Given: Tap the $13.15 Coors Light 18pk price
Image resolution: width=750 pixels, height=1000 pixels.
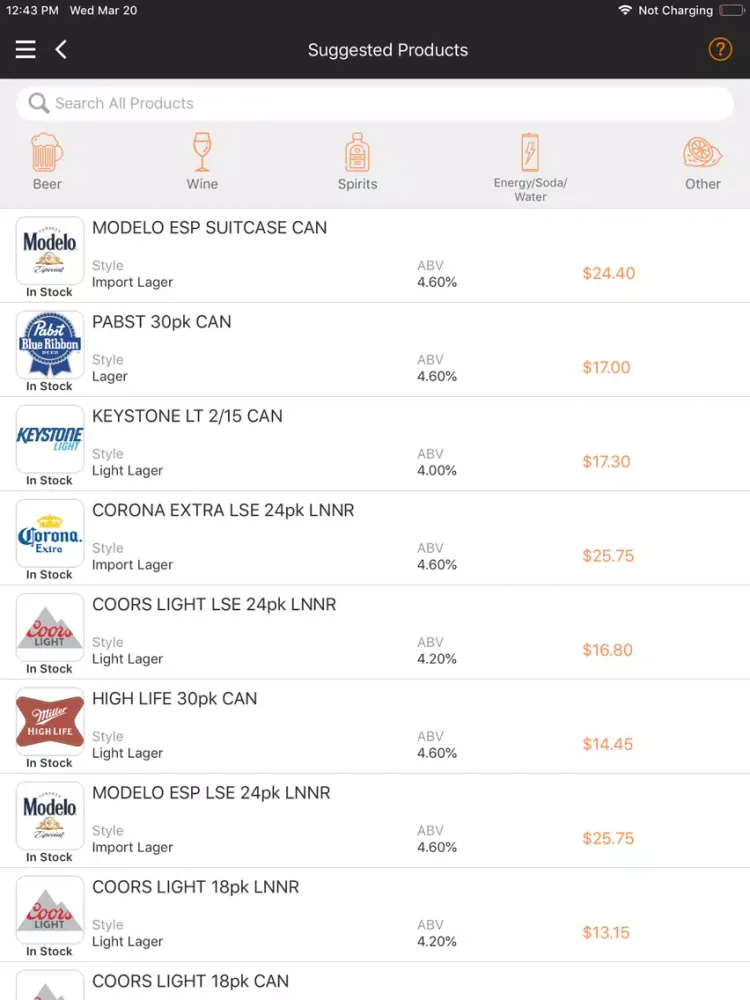Looking at the screenshot, I should pyautogui.click(x=607, y=933).
